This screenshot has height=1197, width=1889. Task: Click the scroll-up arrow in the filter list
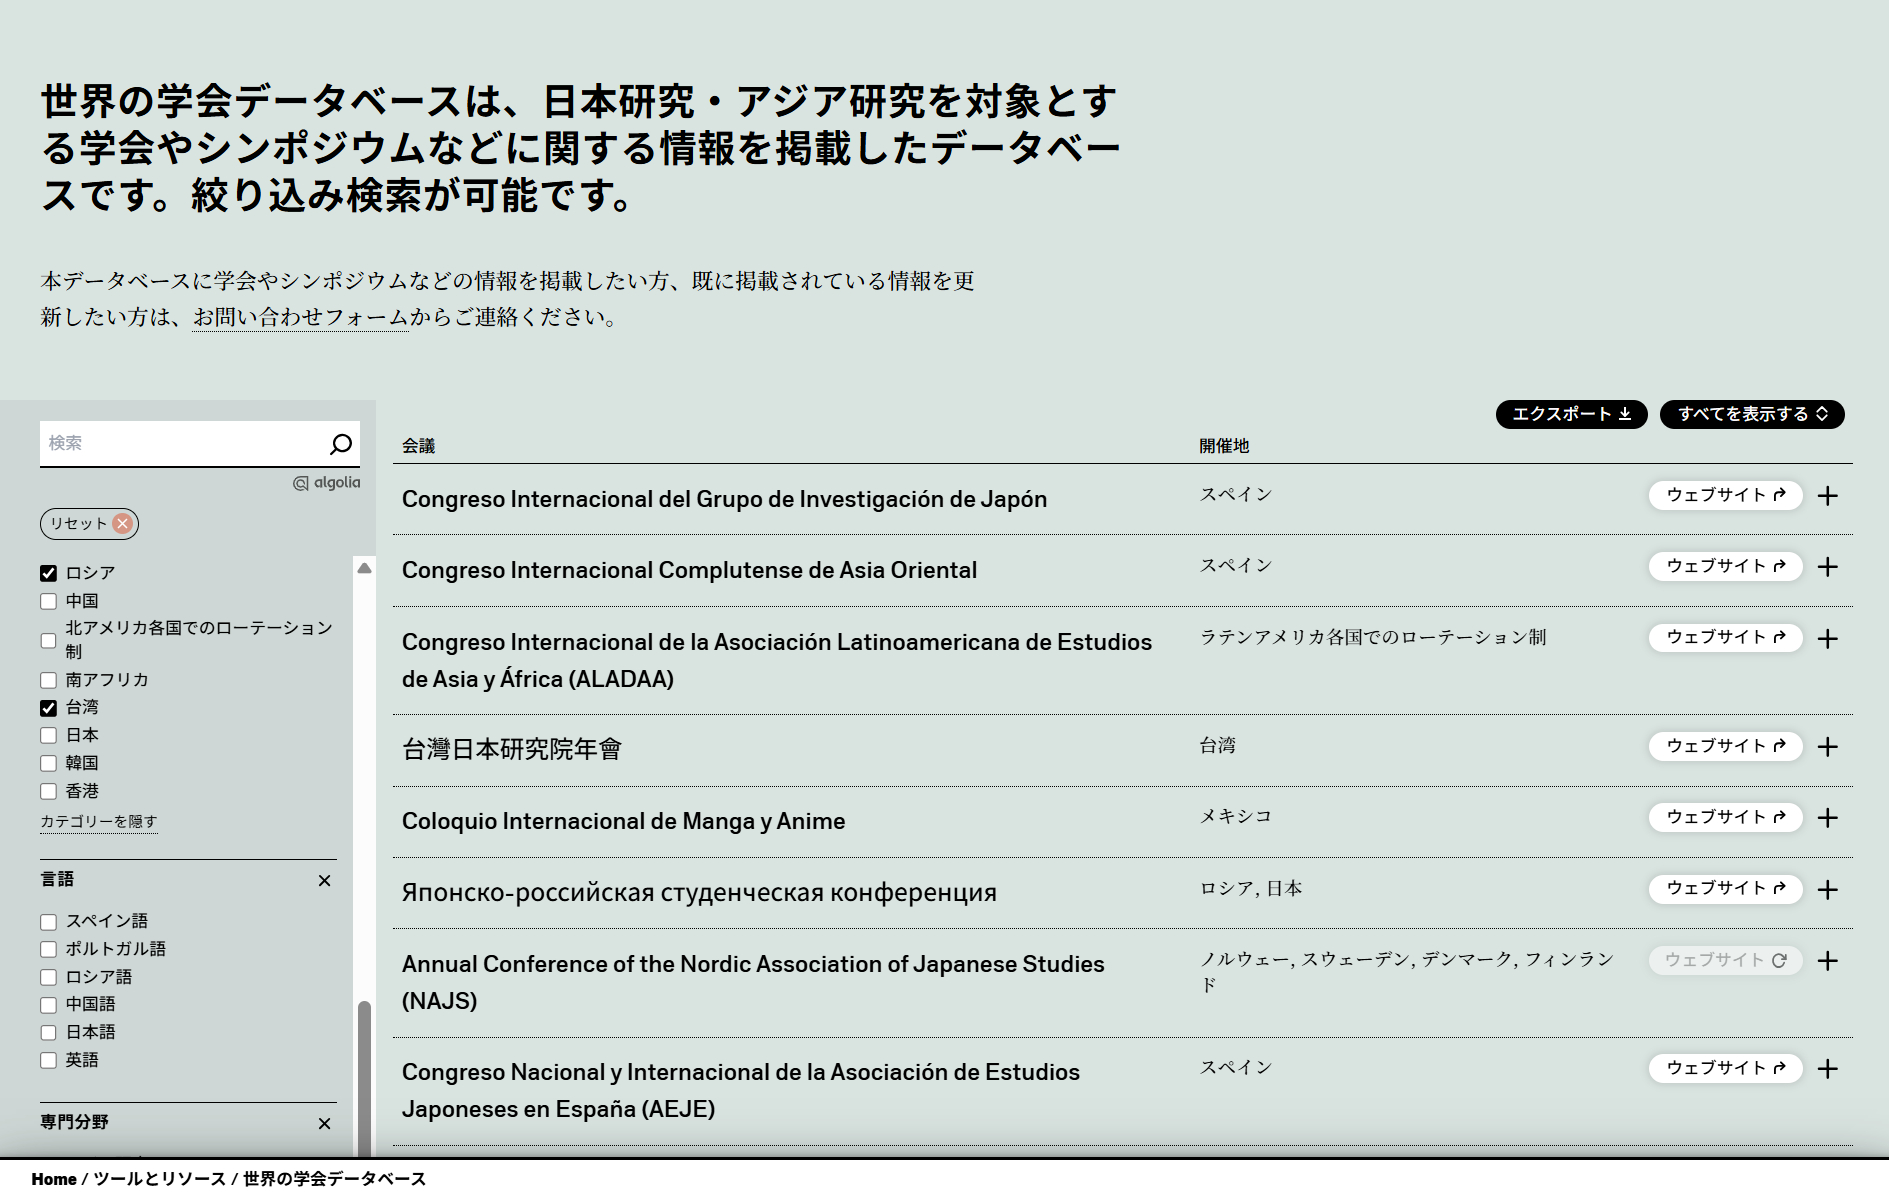tap(365, 568)
